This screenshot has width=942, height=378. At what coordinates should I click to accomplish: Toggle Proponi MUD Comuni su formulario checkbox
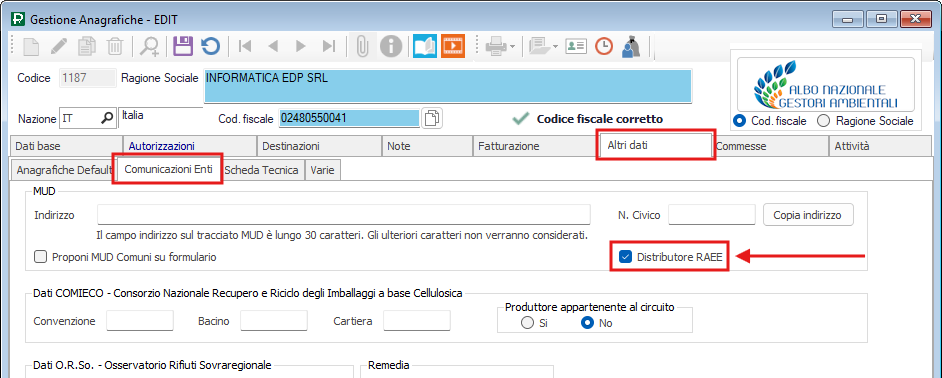[x=40, y=257]
